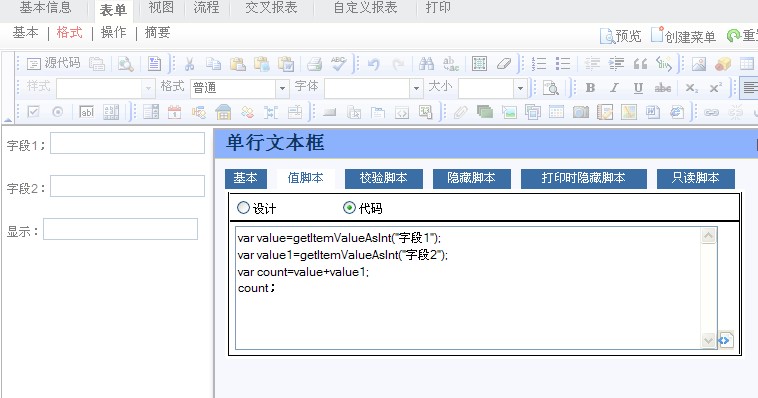758x398 pixels.
Task: Switch to 基本信息 tab
Action: point(45,8)
